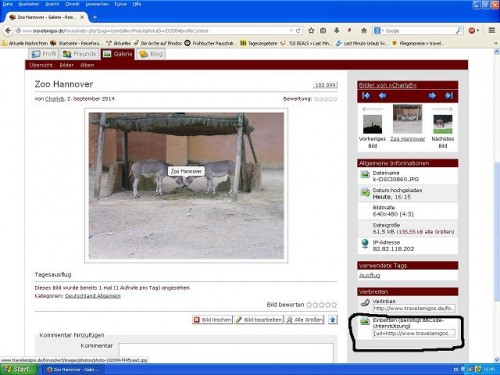Click the Bild löschen button

coord(212,320)
